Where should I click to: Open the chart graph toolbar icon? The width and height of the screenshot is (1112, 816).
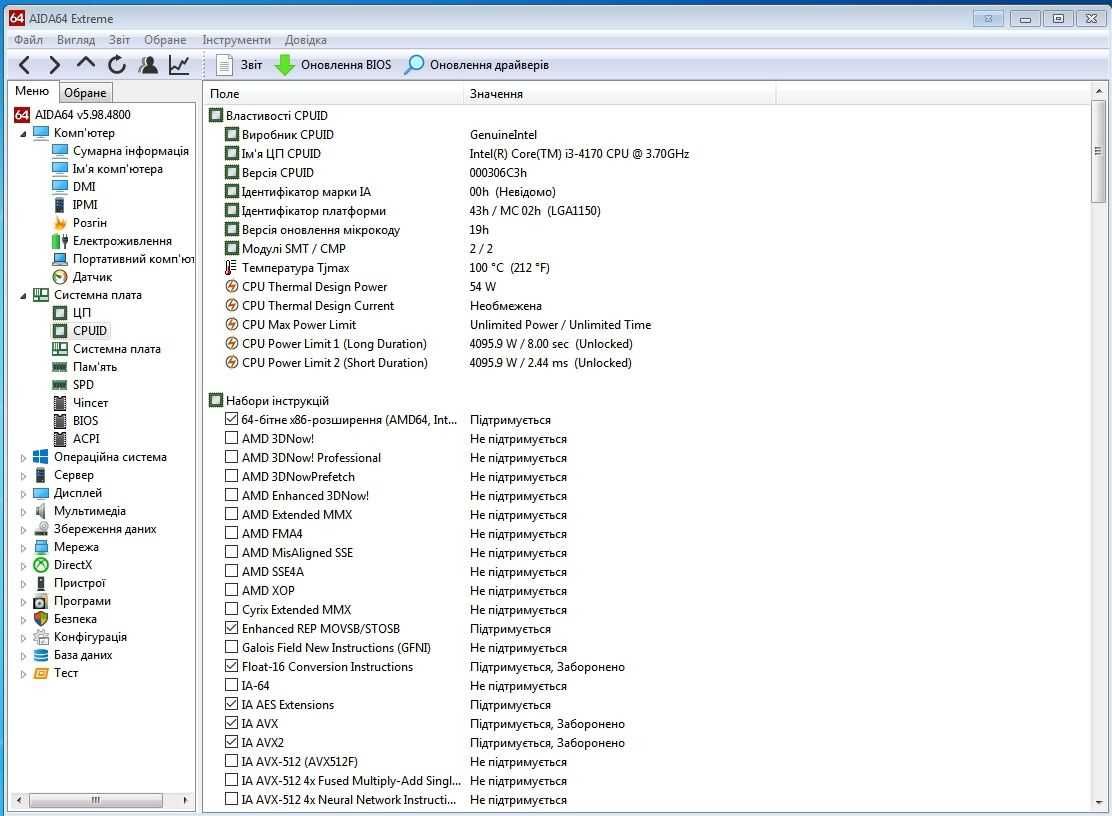tap(179, 65)
